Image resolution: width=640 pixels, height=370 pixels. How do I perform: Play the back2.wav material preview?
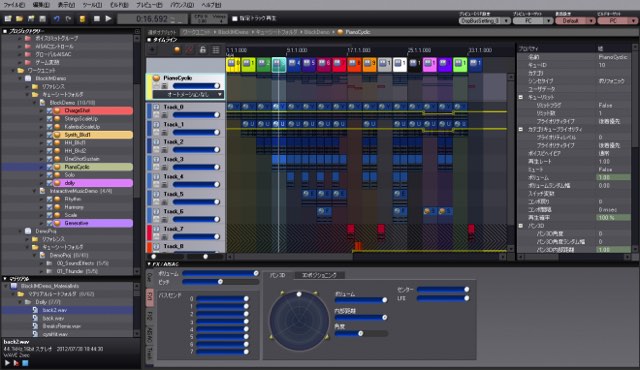7,363
